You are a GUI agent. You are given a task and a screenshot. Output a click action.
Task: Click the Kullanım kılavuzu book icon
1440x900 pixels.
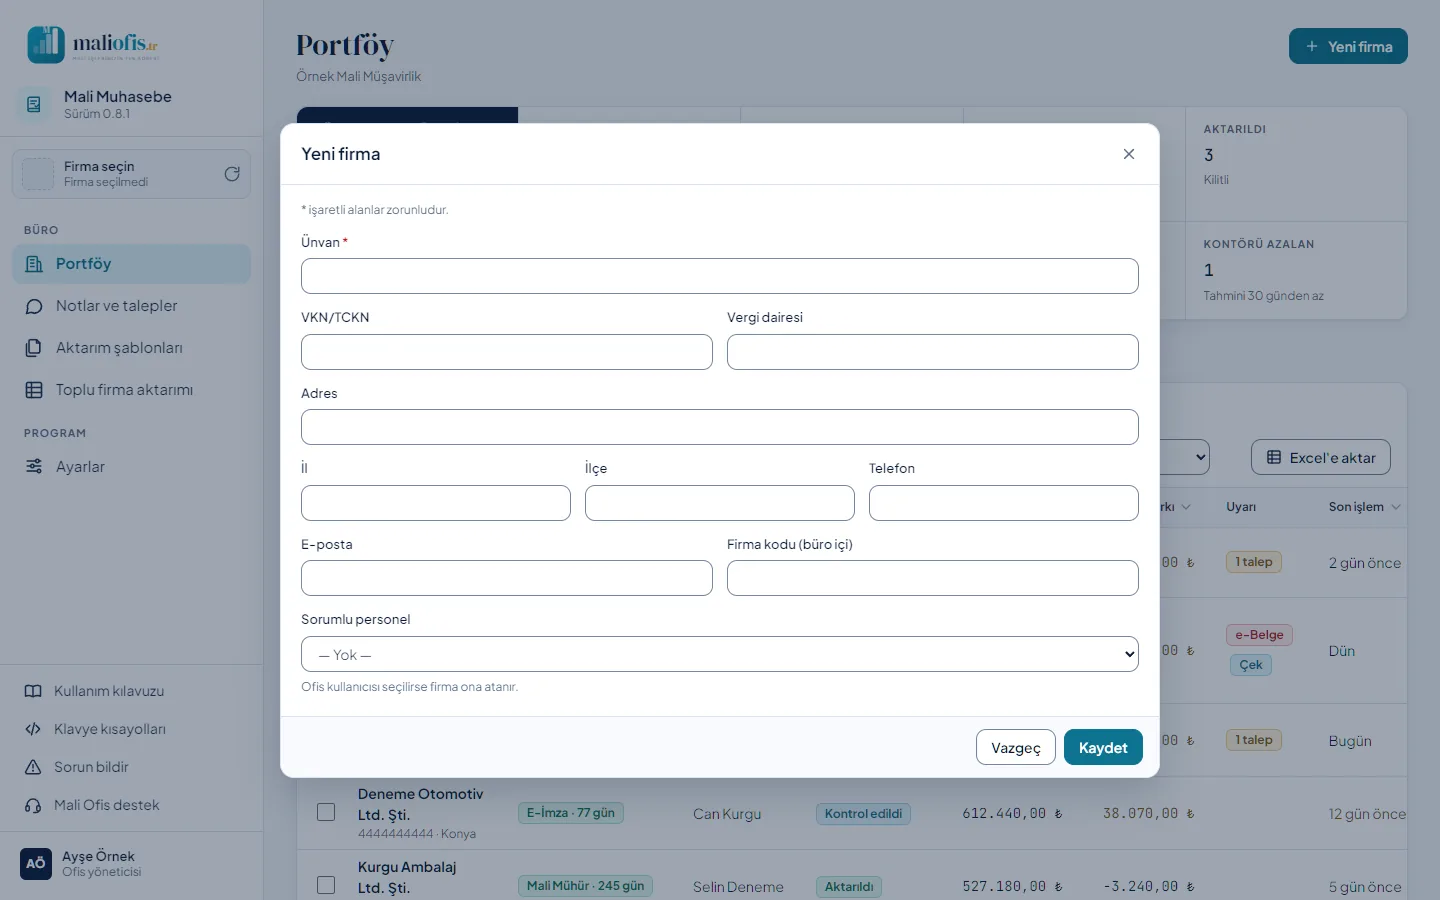(33, 691)
